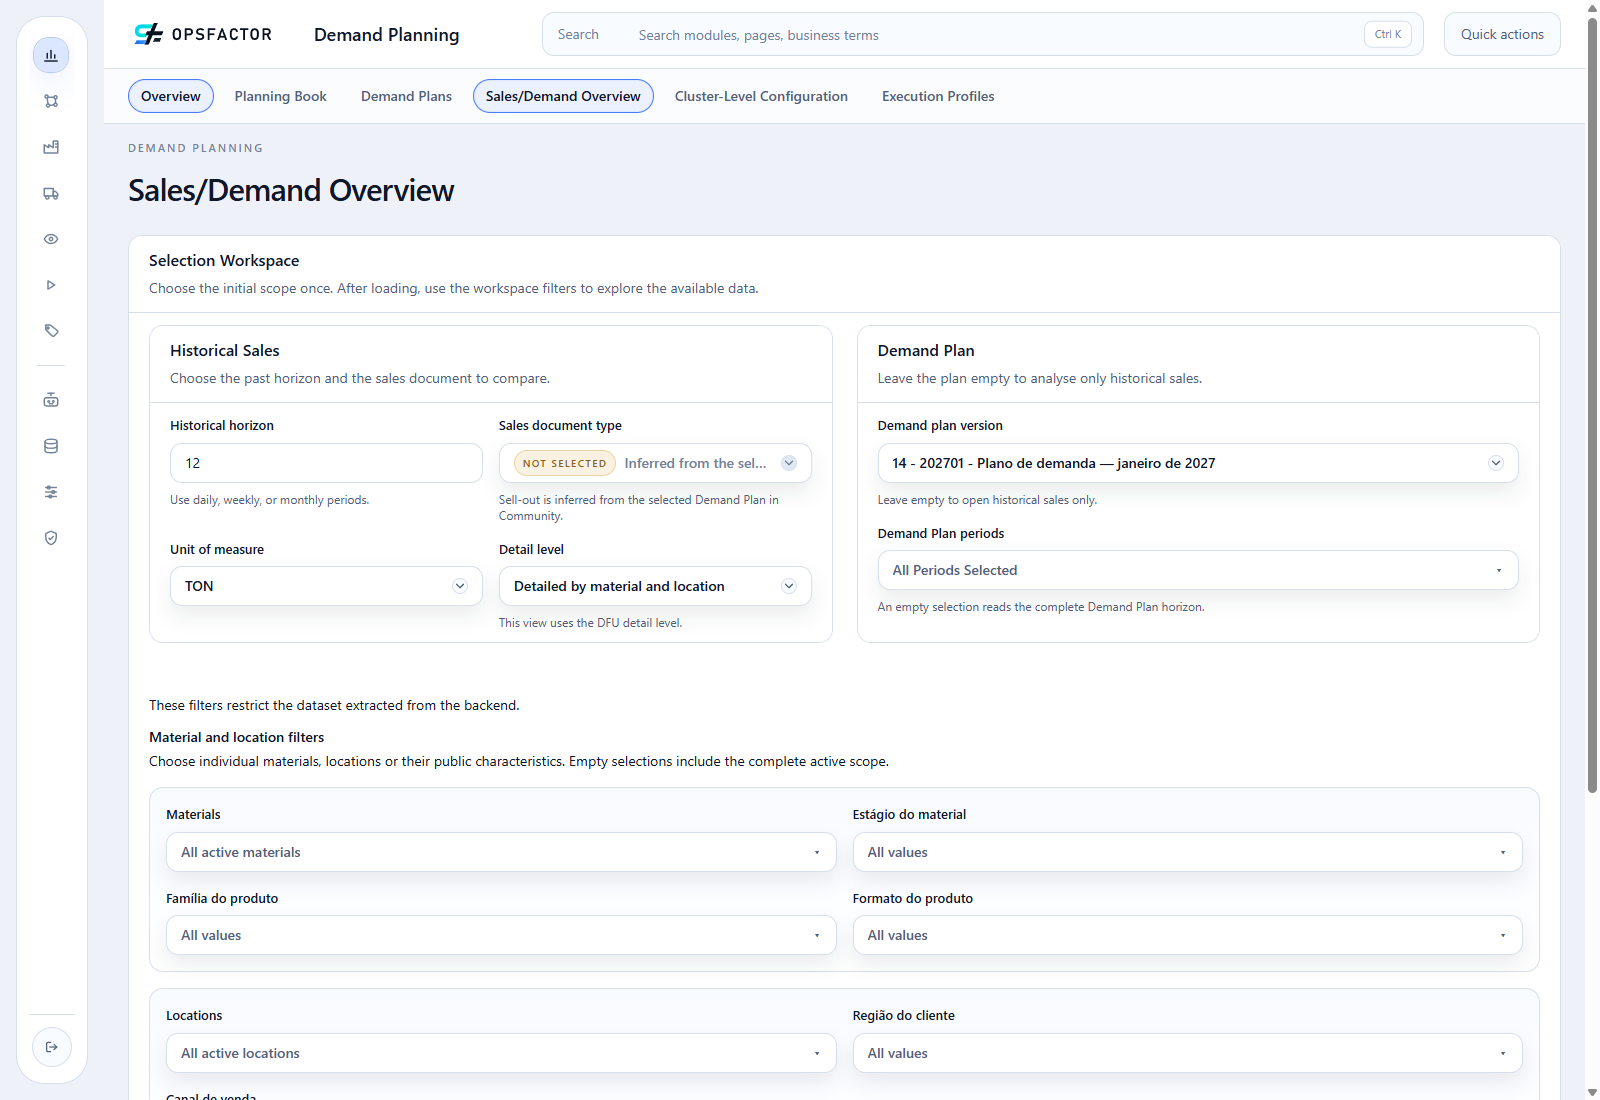Open the Sales document type dropdown
The width and height of the screenshot is (1600, 1100).
pos(655,463)
